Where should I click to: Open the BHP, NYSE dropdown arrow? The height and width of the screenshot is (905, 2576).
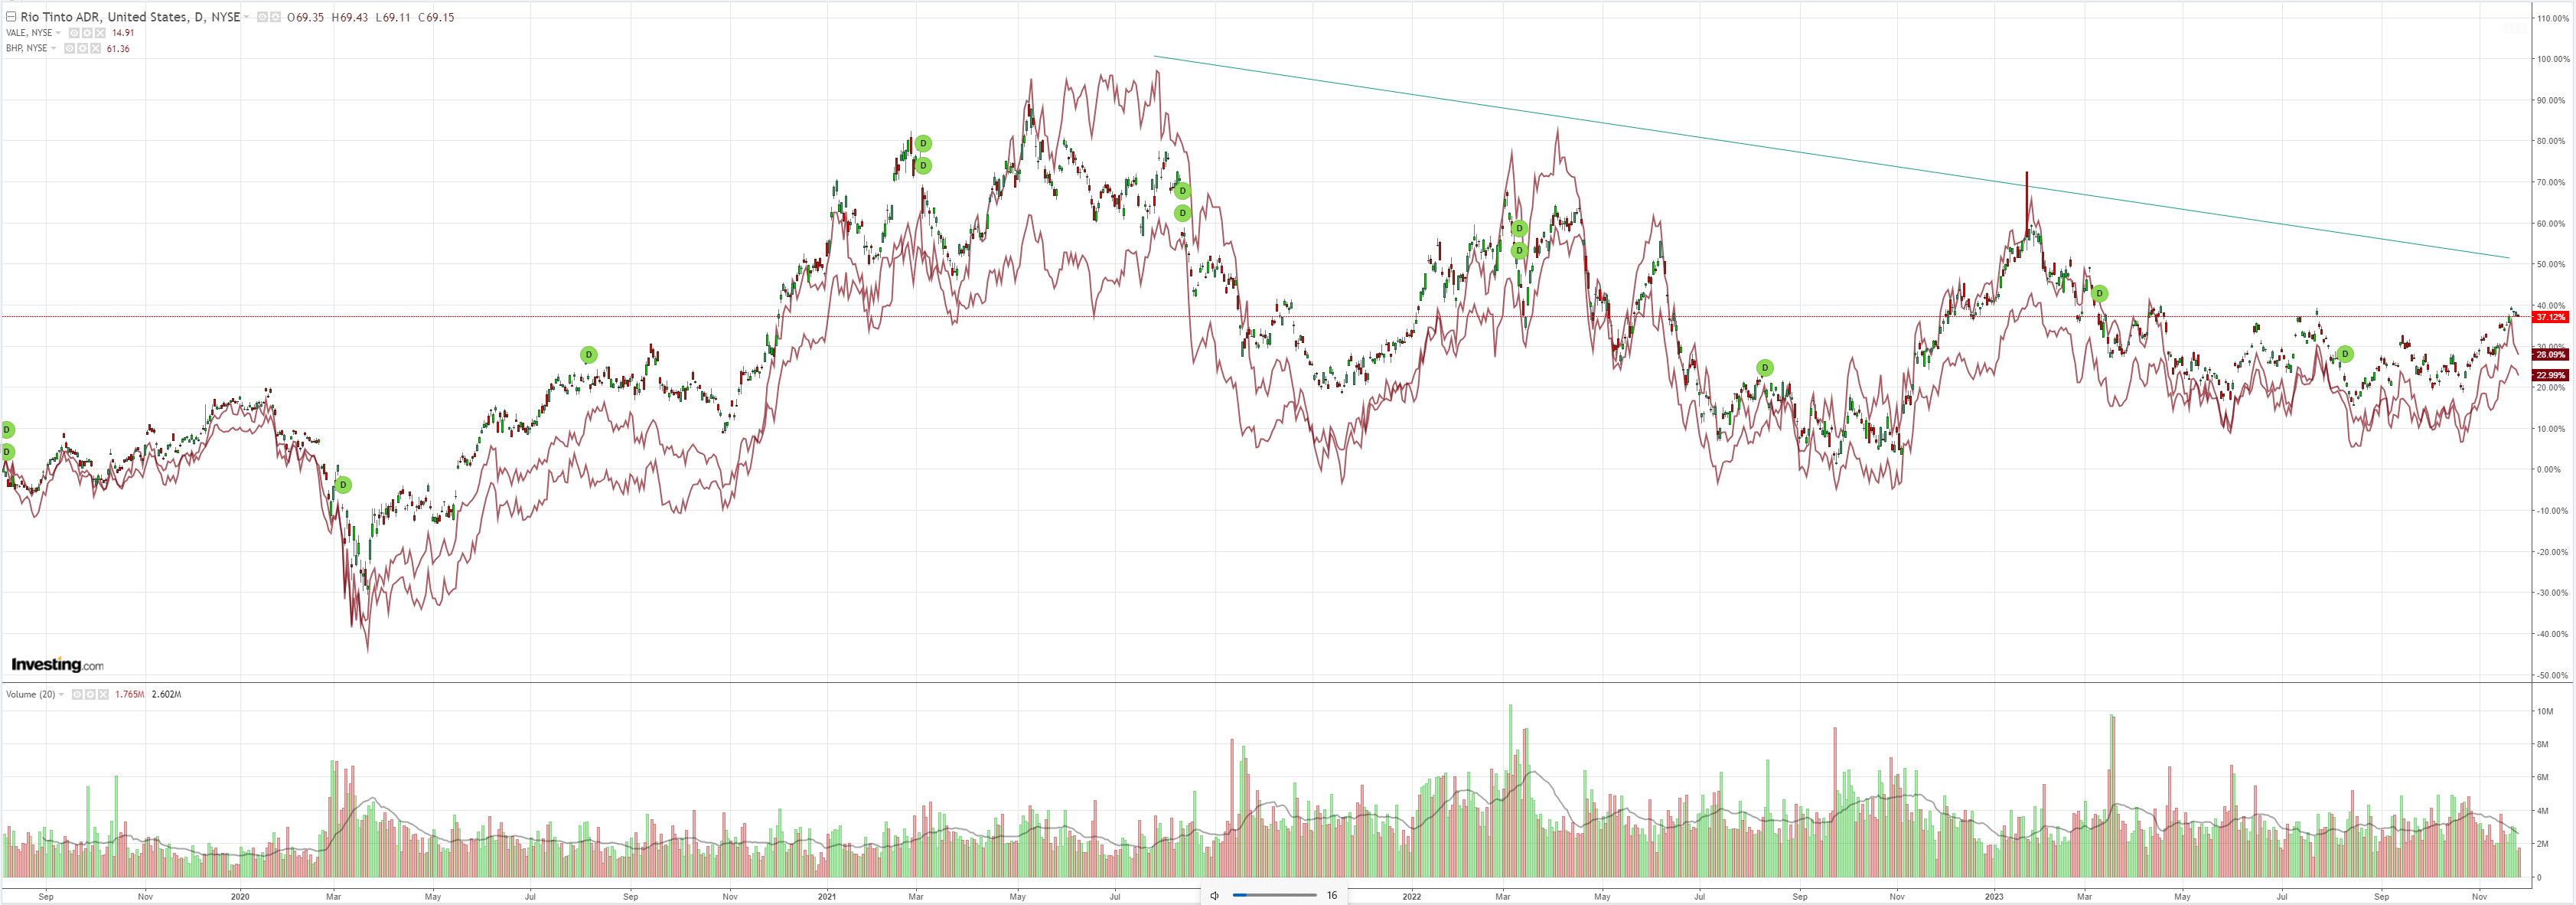(53, 48)
